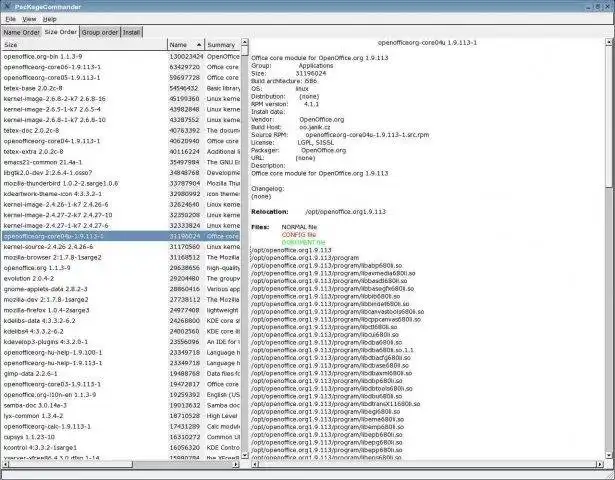
Task: Select the gnome-applets-data 2.8.2-3 package
Action: click(x=121, y=289)
